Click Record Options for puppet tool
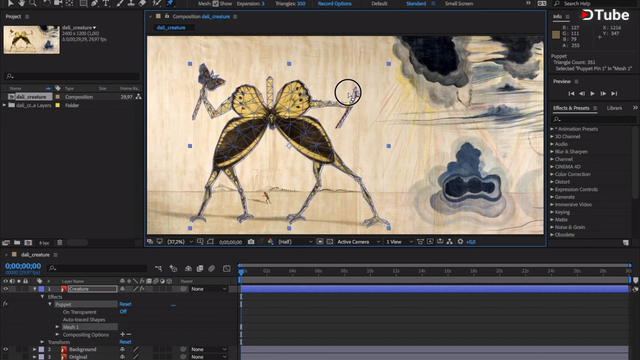Screen dimensions: 640x360 point(335,3)
